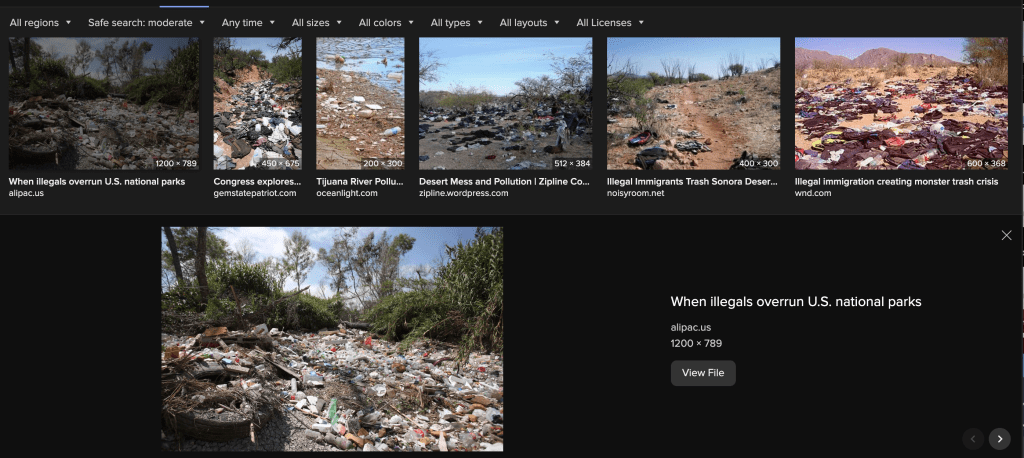This screenshot has width=1024, height=458.
Task: Open the All regions dropdown
Action: pyautogui.click(x=40, y=22)
